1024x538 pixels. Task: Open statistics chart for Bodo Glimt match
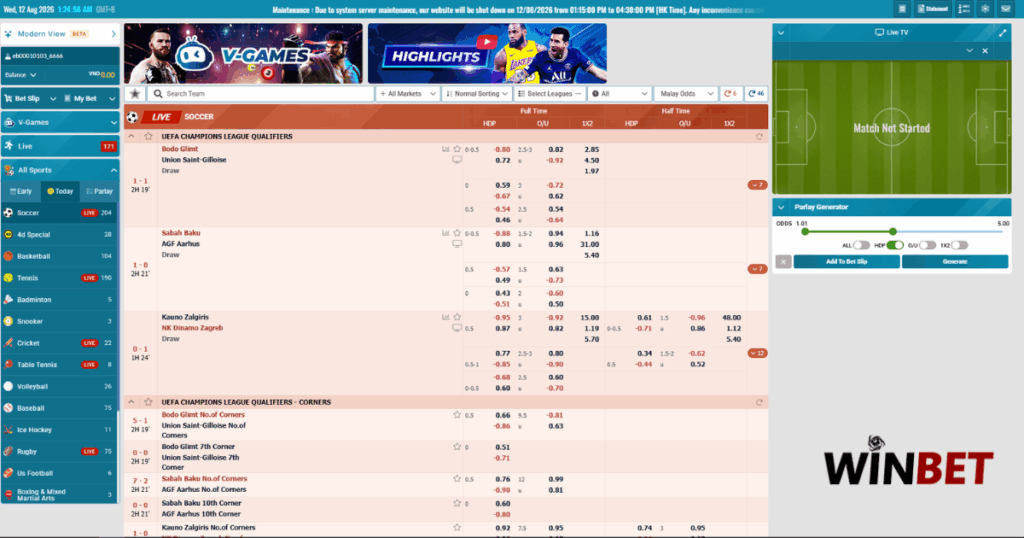(446, 150)
